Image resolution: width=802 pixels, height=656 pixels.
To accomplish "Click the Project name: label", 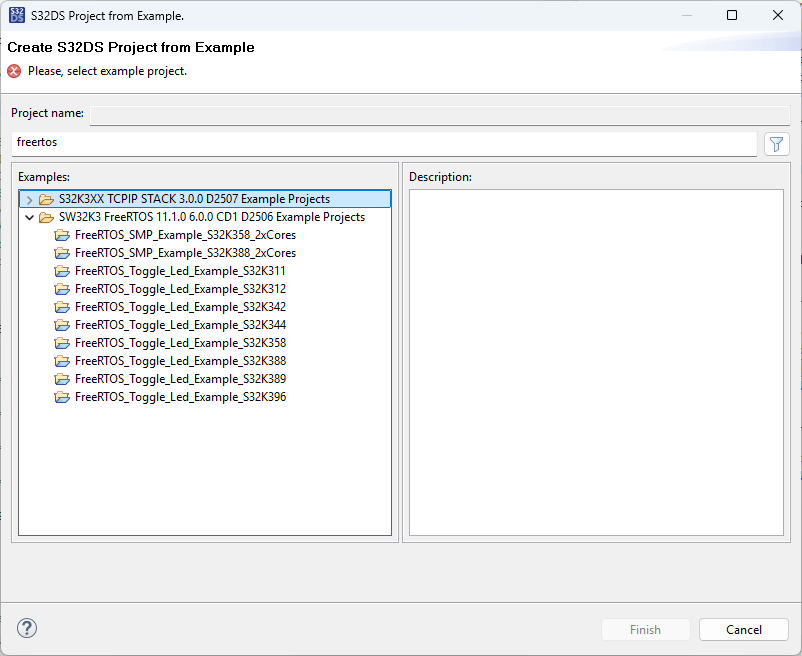I will click(x=48, y=113).
